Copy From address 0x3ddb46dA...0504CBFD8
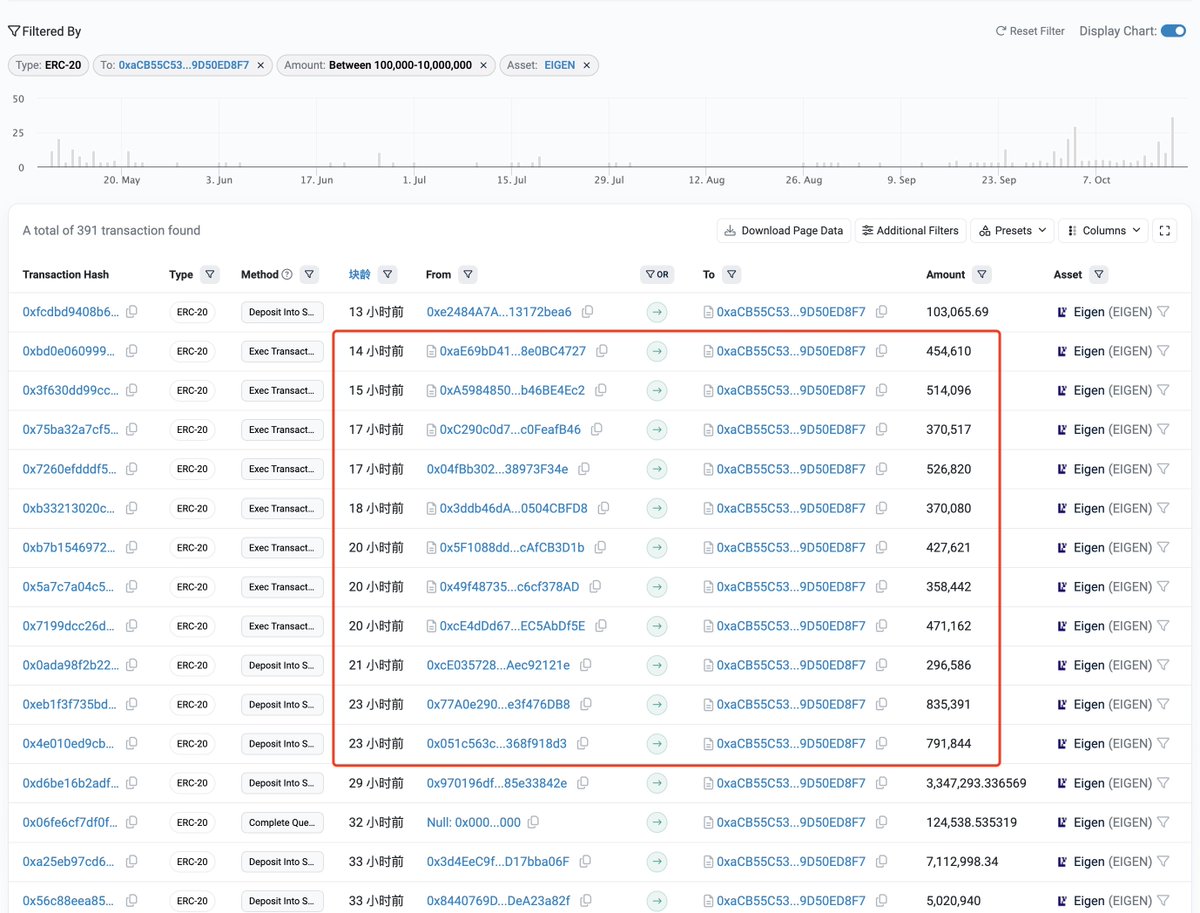 coord(604,508)
